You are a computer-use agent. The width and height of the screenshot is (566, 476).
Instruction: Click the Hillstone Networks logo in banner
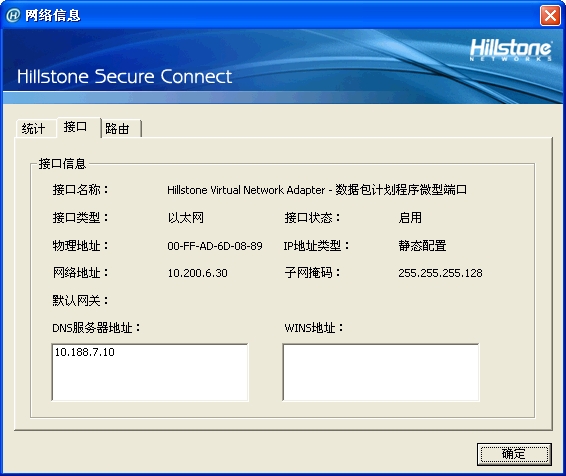510,50
